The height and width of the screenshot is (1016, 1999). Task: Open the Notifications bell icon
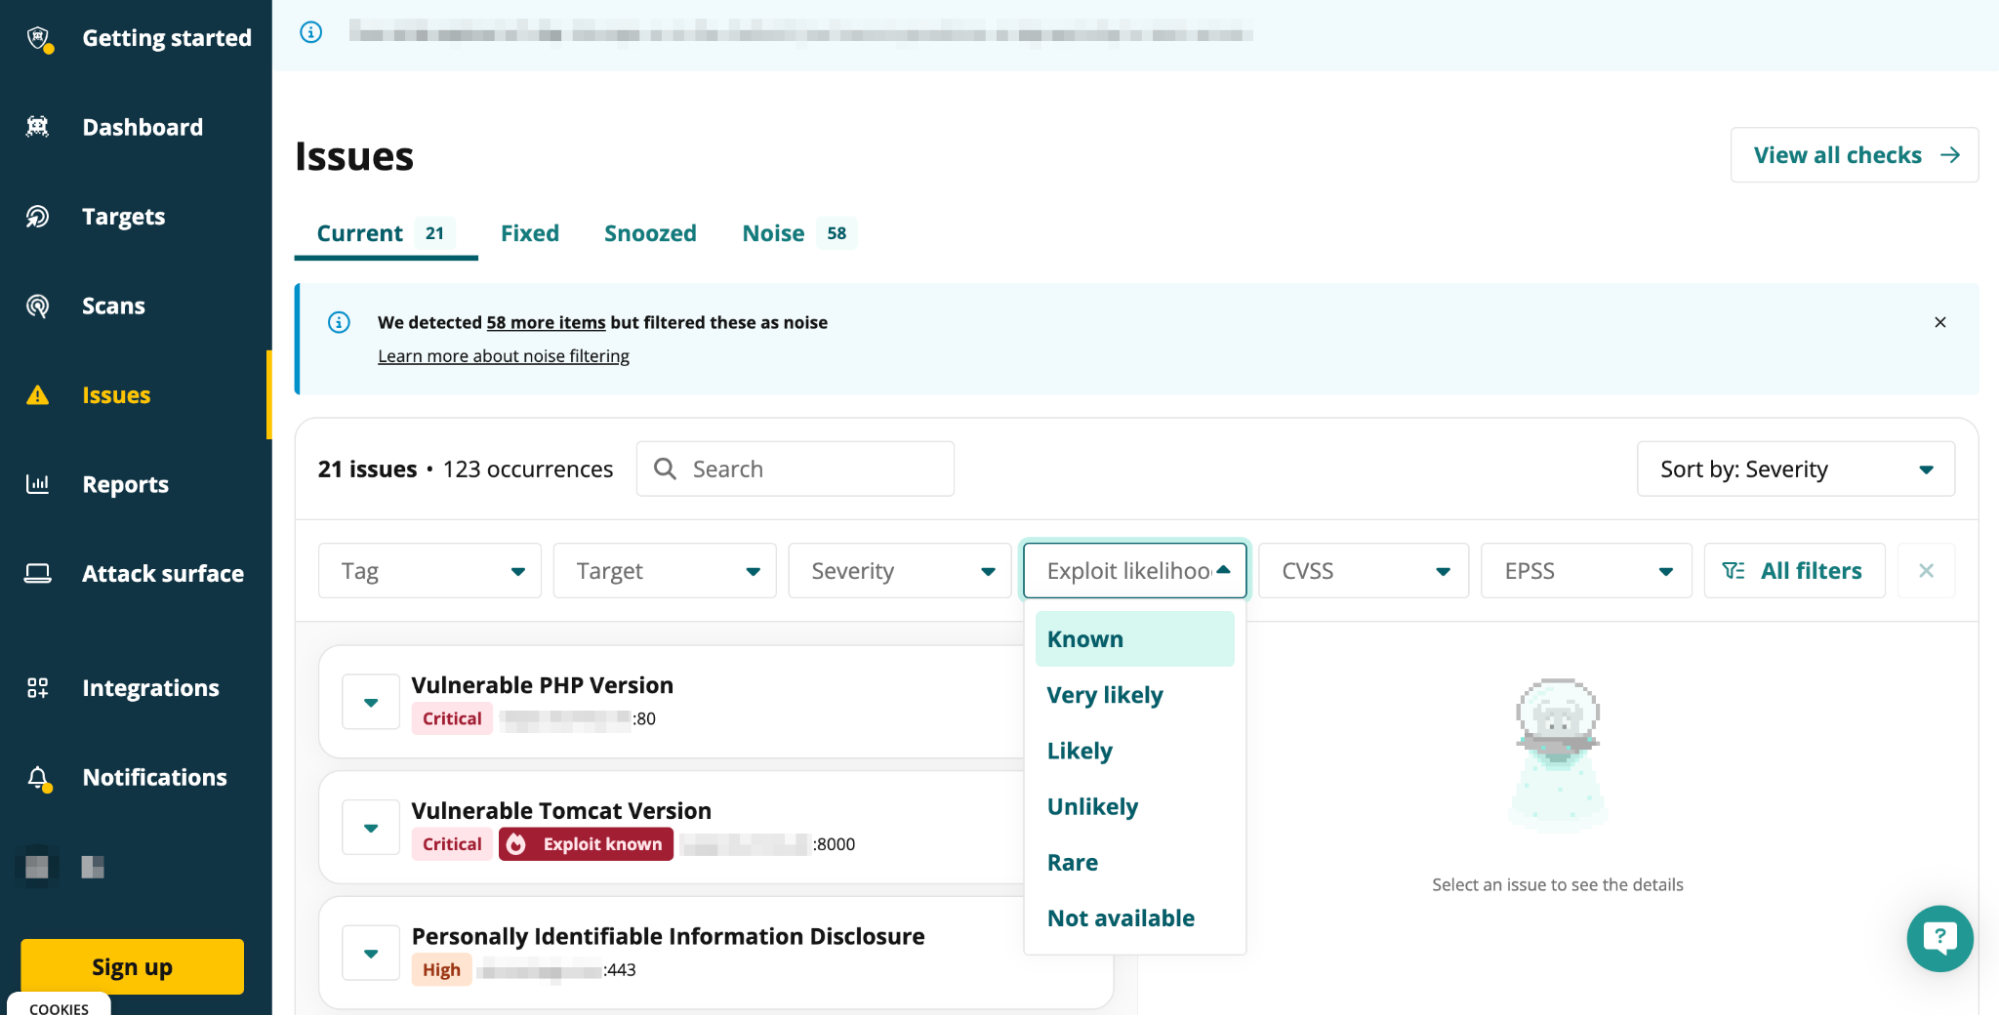(x=38, y=777)
